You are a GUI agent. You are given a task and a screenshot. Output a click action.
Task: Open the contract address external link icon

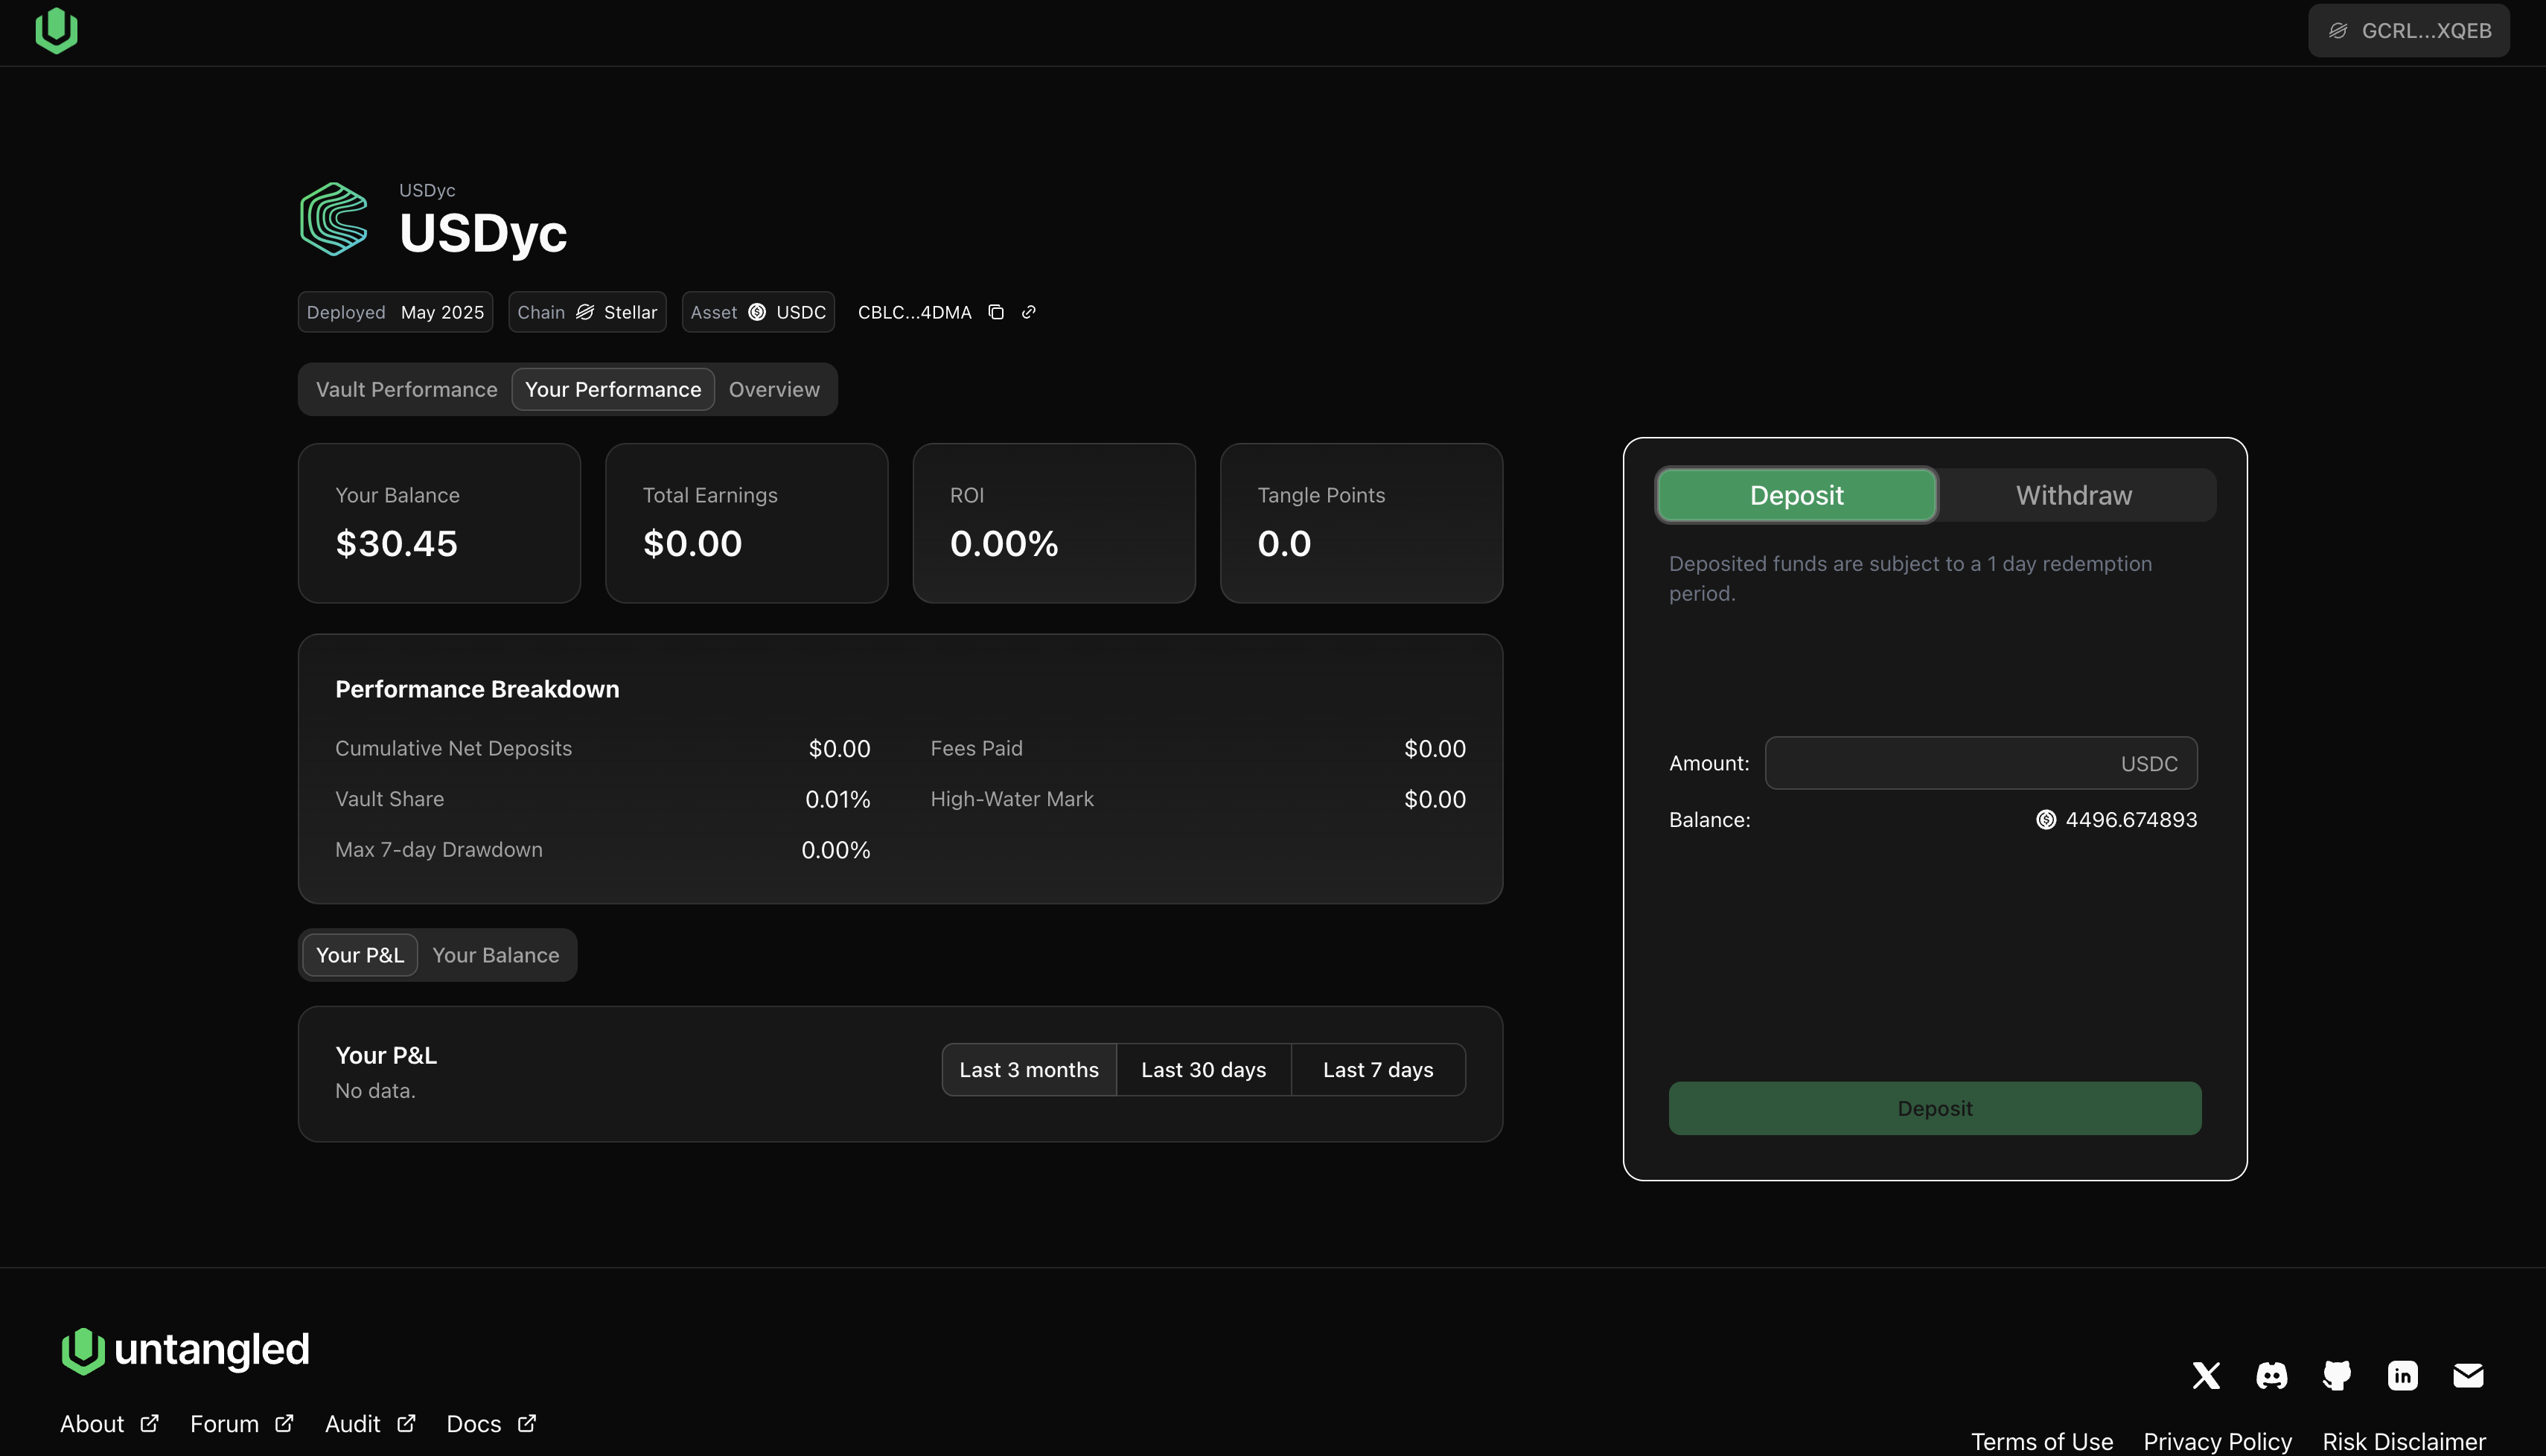(1028, 312)
